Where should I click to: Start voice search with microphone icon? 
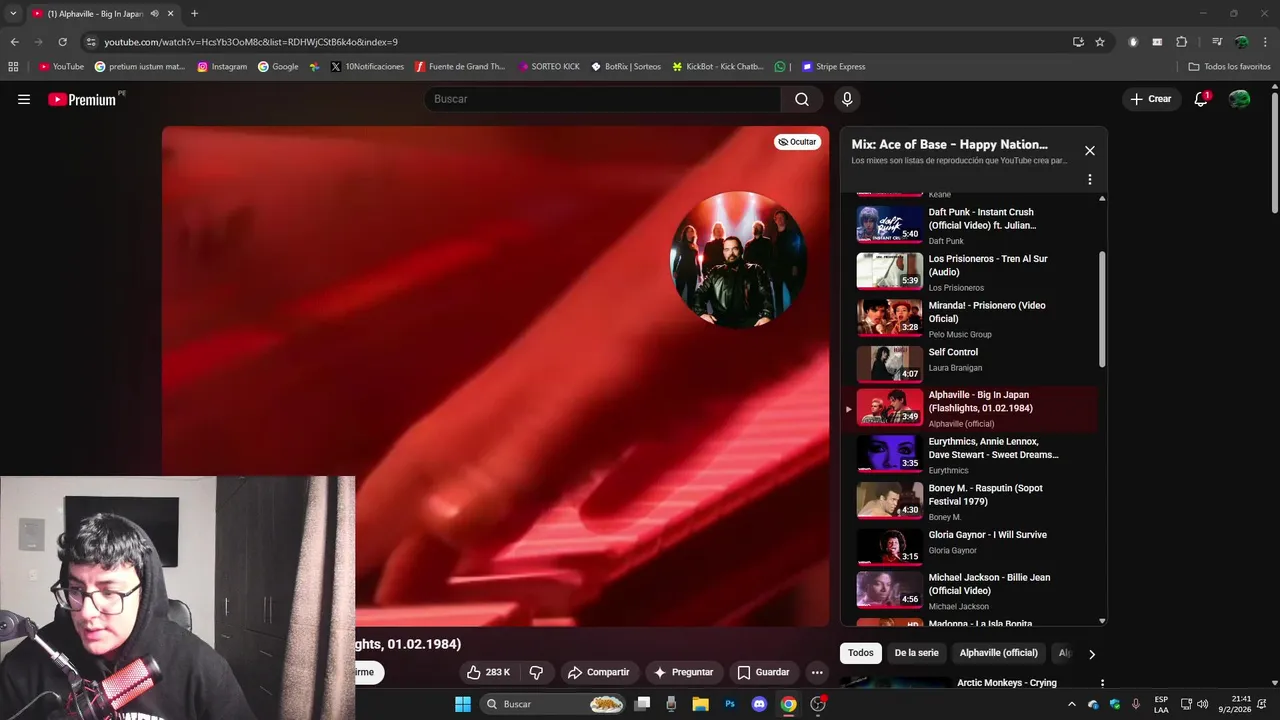(x=847, y=99)
